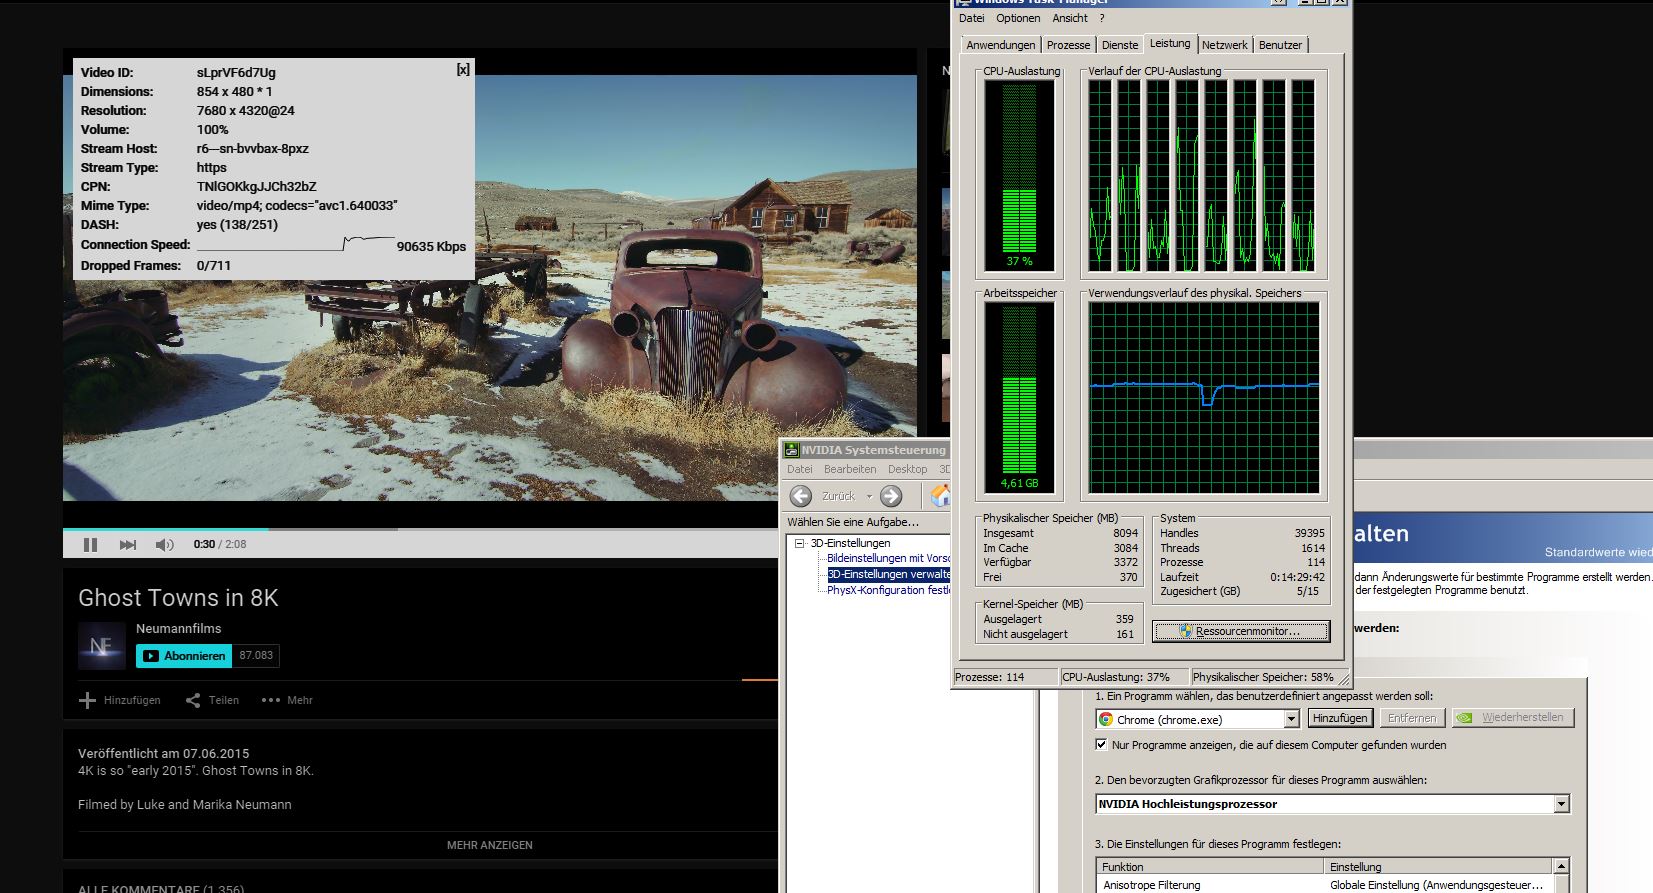Share the video with Teilen
1653x893 pixels.
pyautogui.click(x=212, y=700)
